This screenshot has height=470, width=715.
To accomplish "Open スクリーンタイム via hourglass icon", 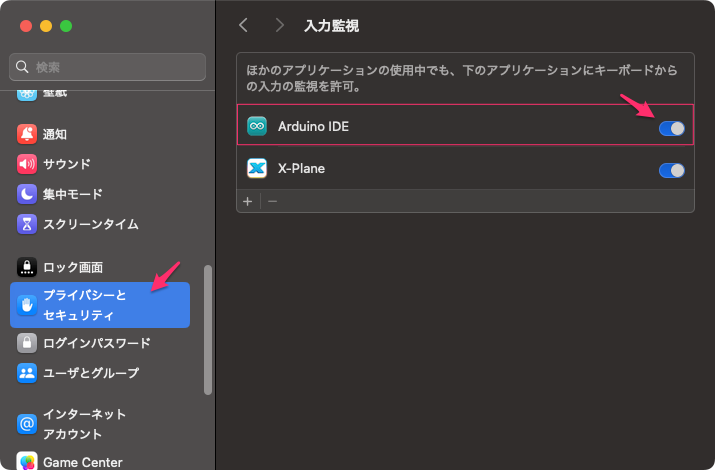I will point(27,224).
